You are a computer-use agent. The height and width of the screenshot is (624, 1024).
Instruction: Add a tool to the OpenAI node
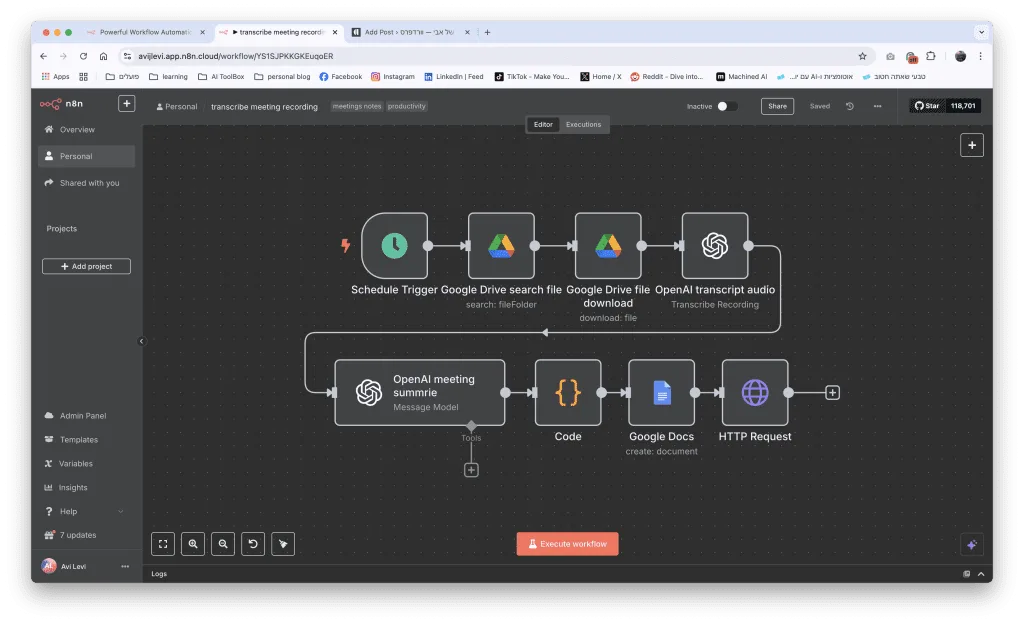471,470
